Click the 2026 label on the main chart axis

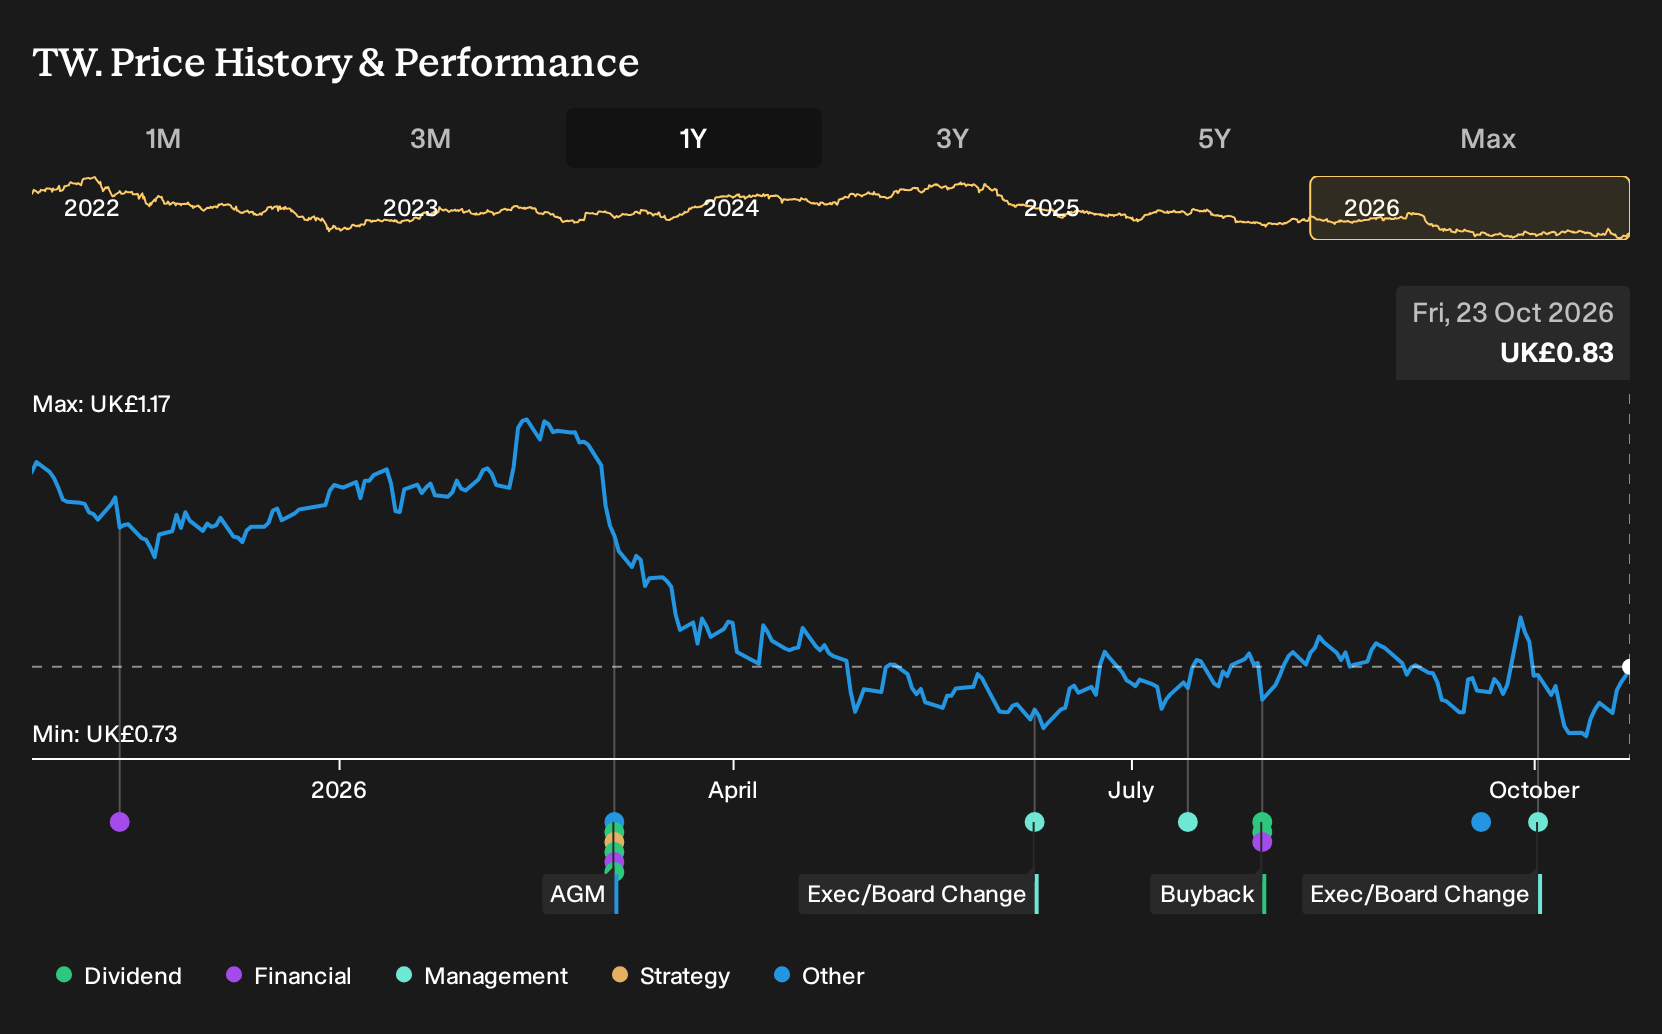pyautogui.click(x=339, y=790)
